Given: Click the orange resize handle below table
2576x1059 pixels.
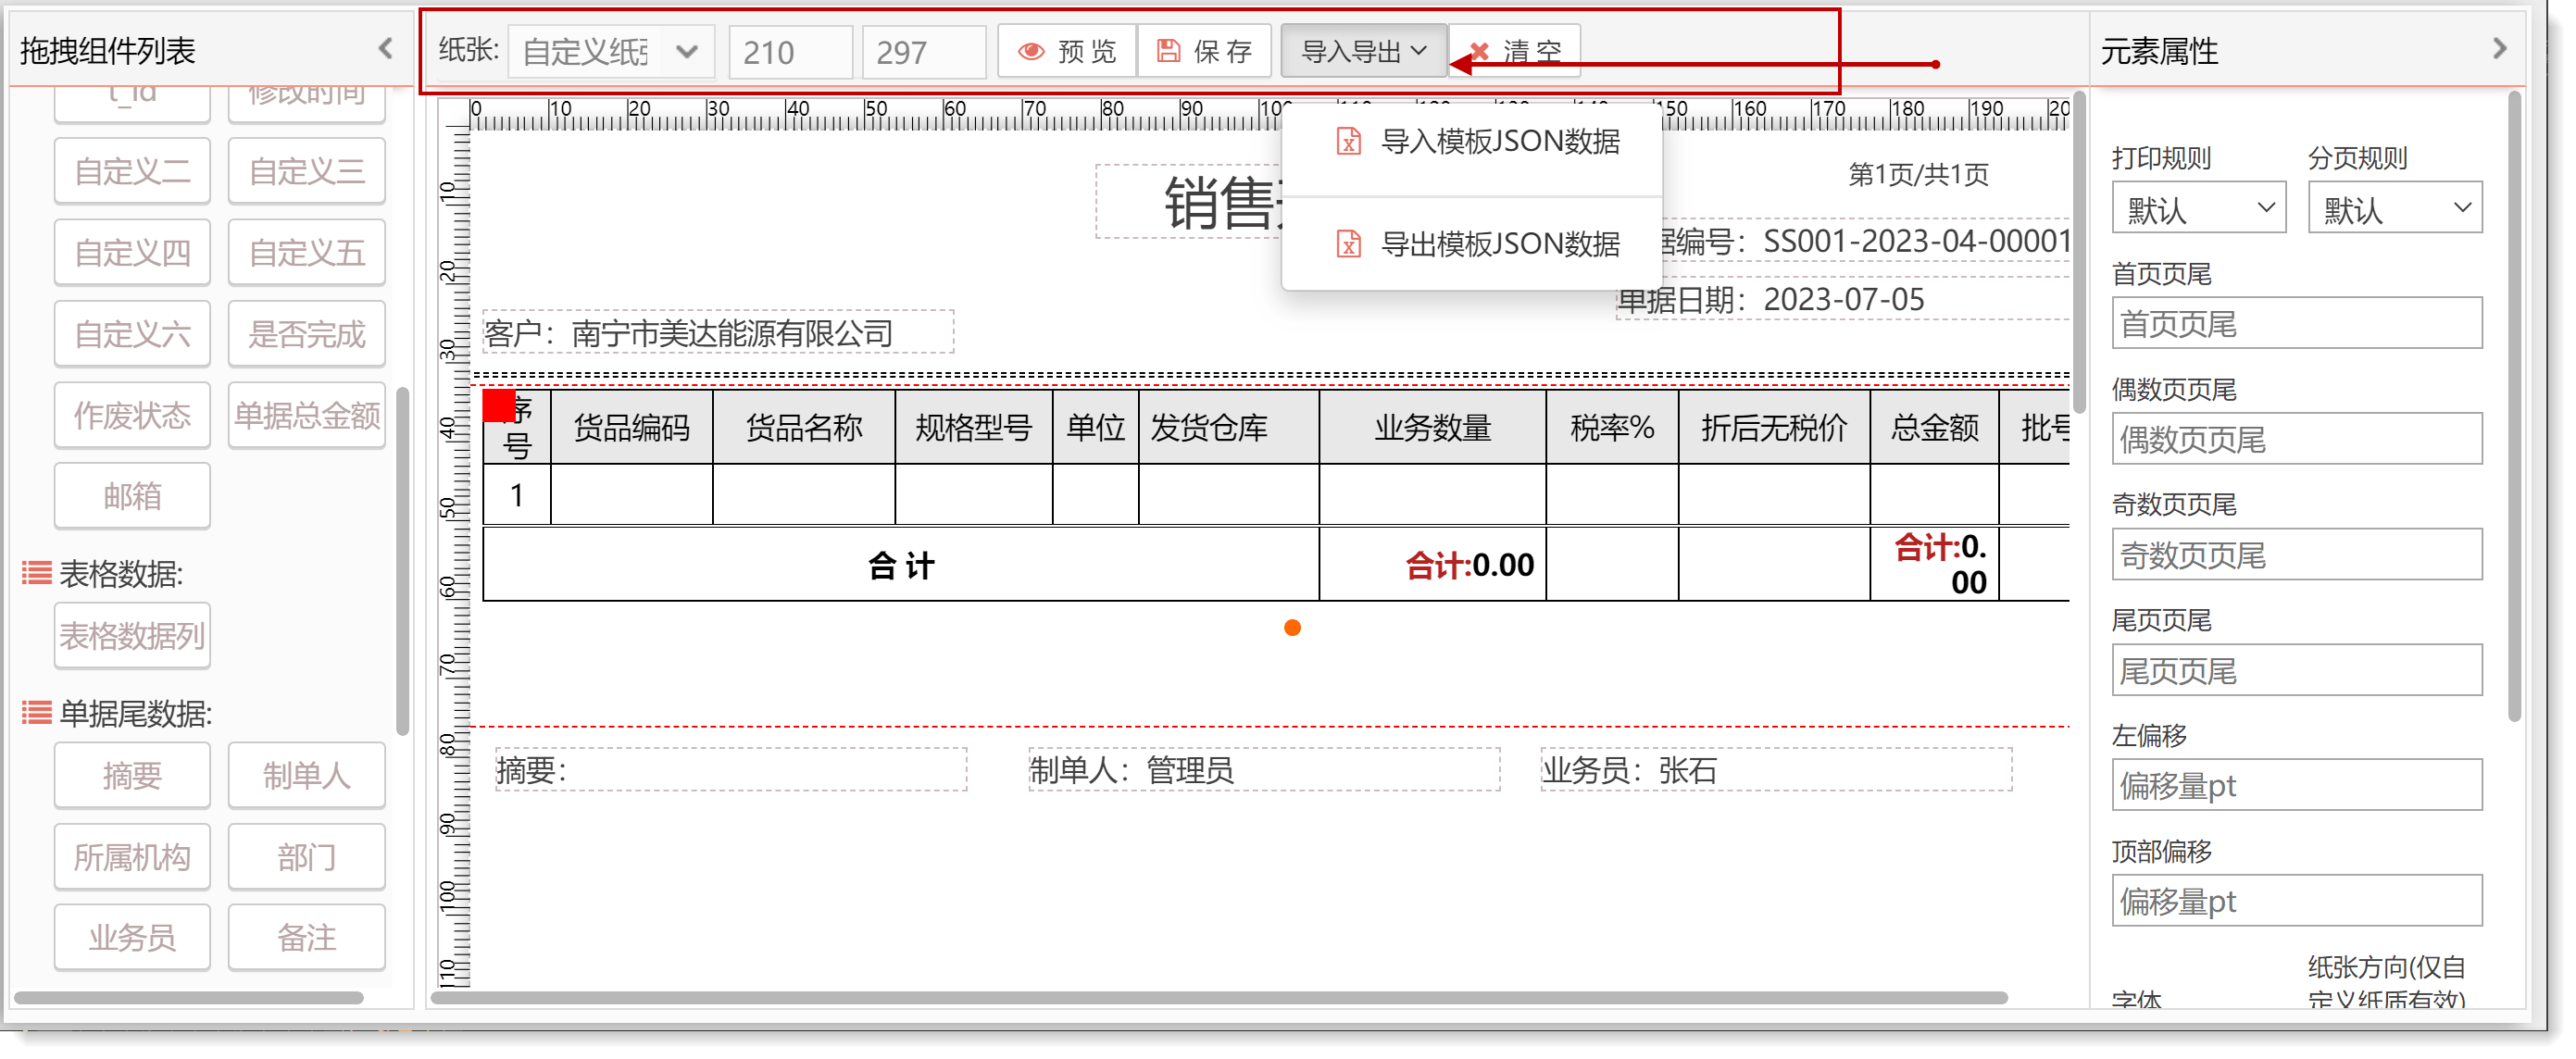Looking at the screenshot, I should pyautogui.click(x=1292, y=628).
